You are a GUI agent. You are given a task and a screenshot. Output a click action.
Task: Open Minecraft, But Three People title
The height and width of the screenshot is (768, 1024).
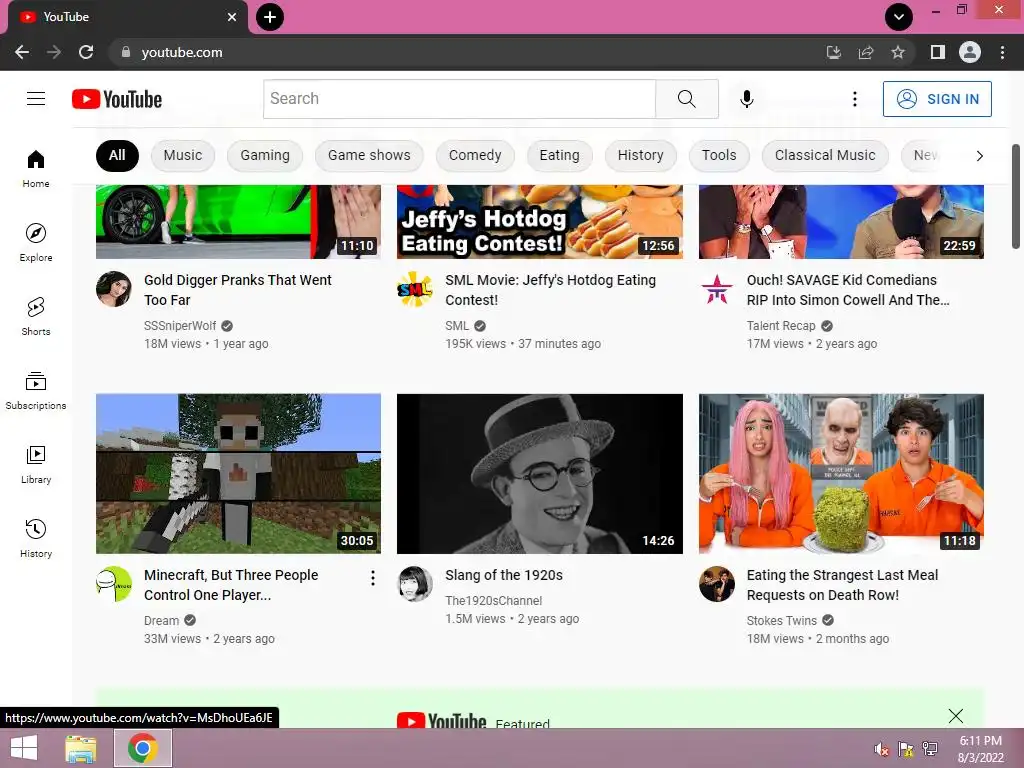click(x=231, y=585)
